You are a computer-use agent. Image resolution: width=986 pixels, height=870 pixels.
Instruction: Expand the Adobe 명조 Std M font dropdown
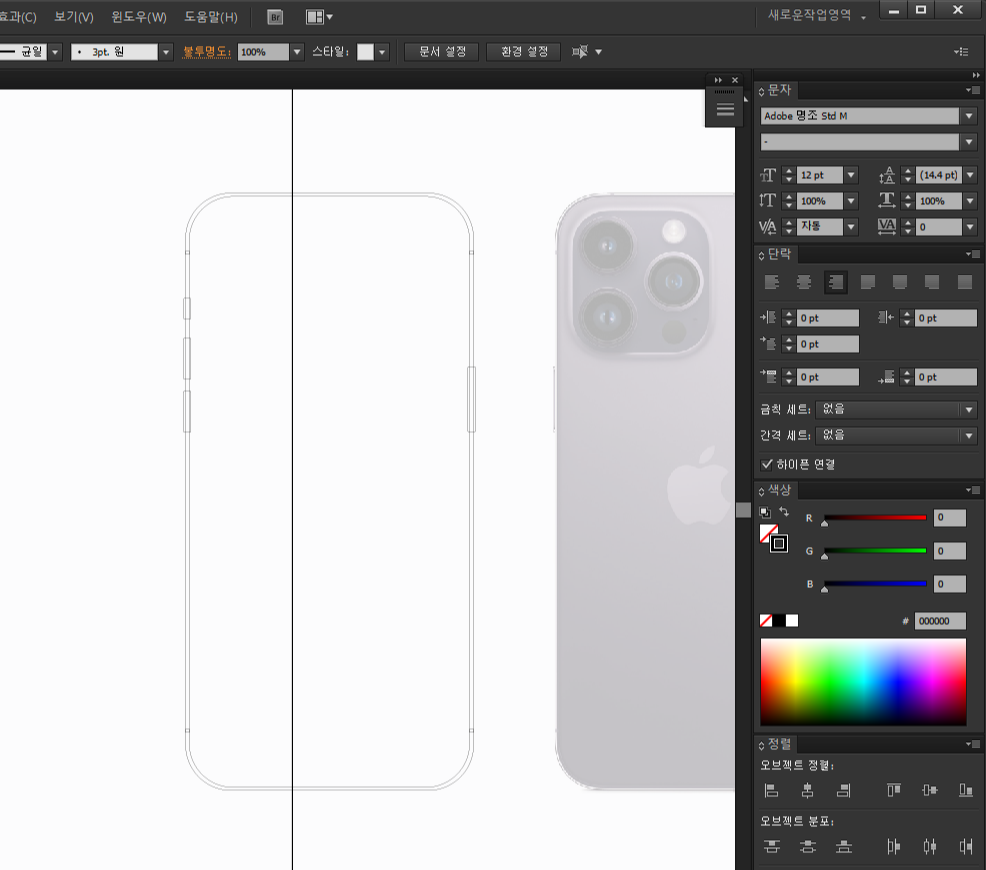tap(969, 116)
